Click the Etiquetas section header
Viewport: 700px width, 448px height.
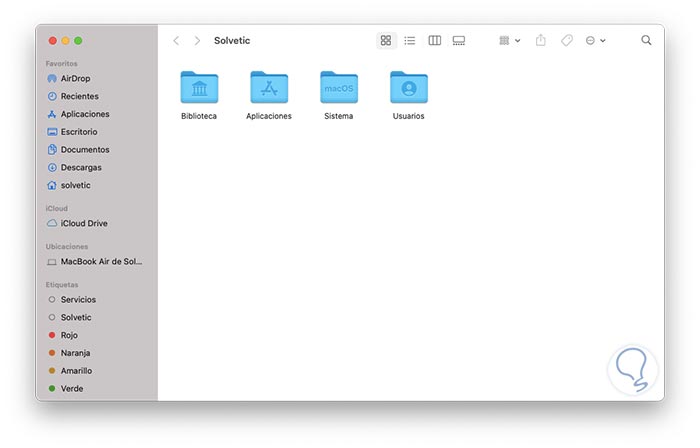[x=62, y=285]
